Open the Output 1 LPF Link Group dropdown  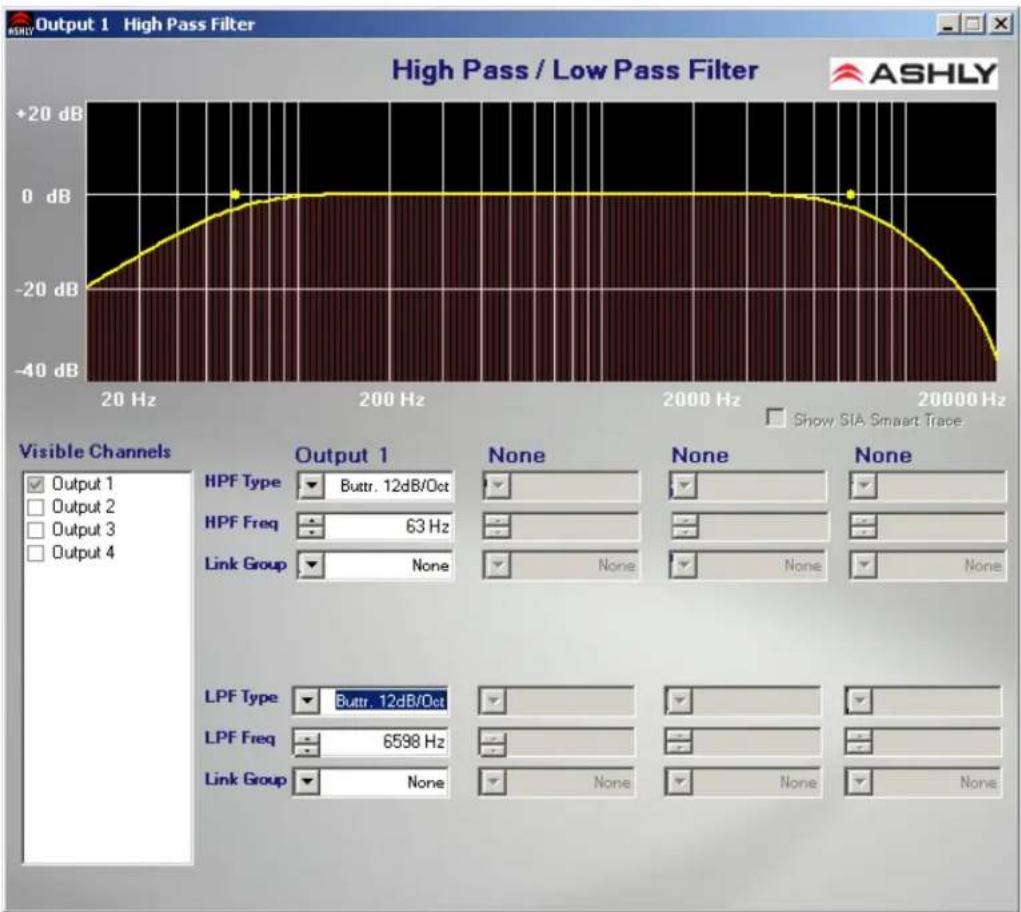click(306, 781)
